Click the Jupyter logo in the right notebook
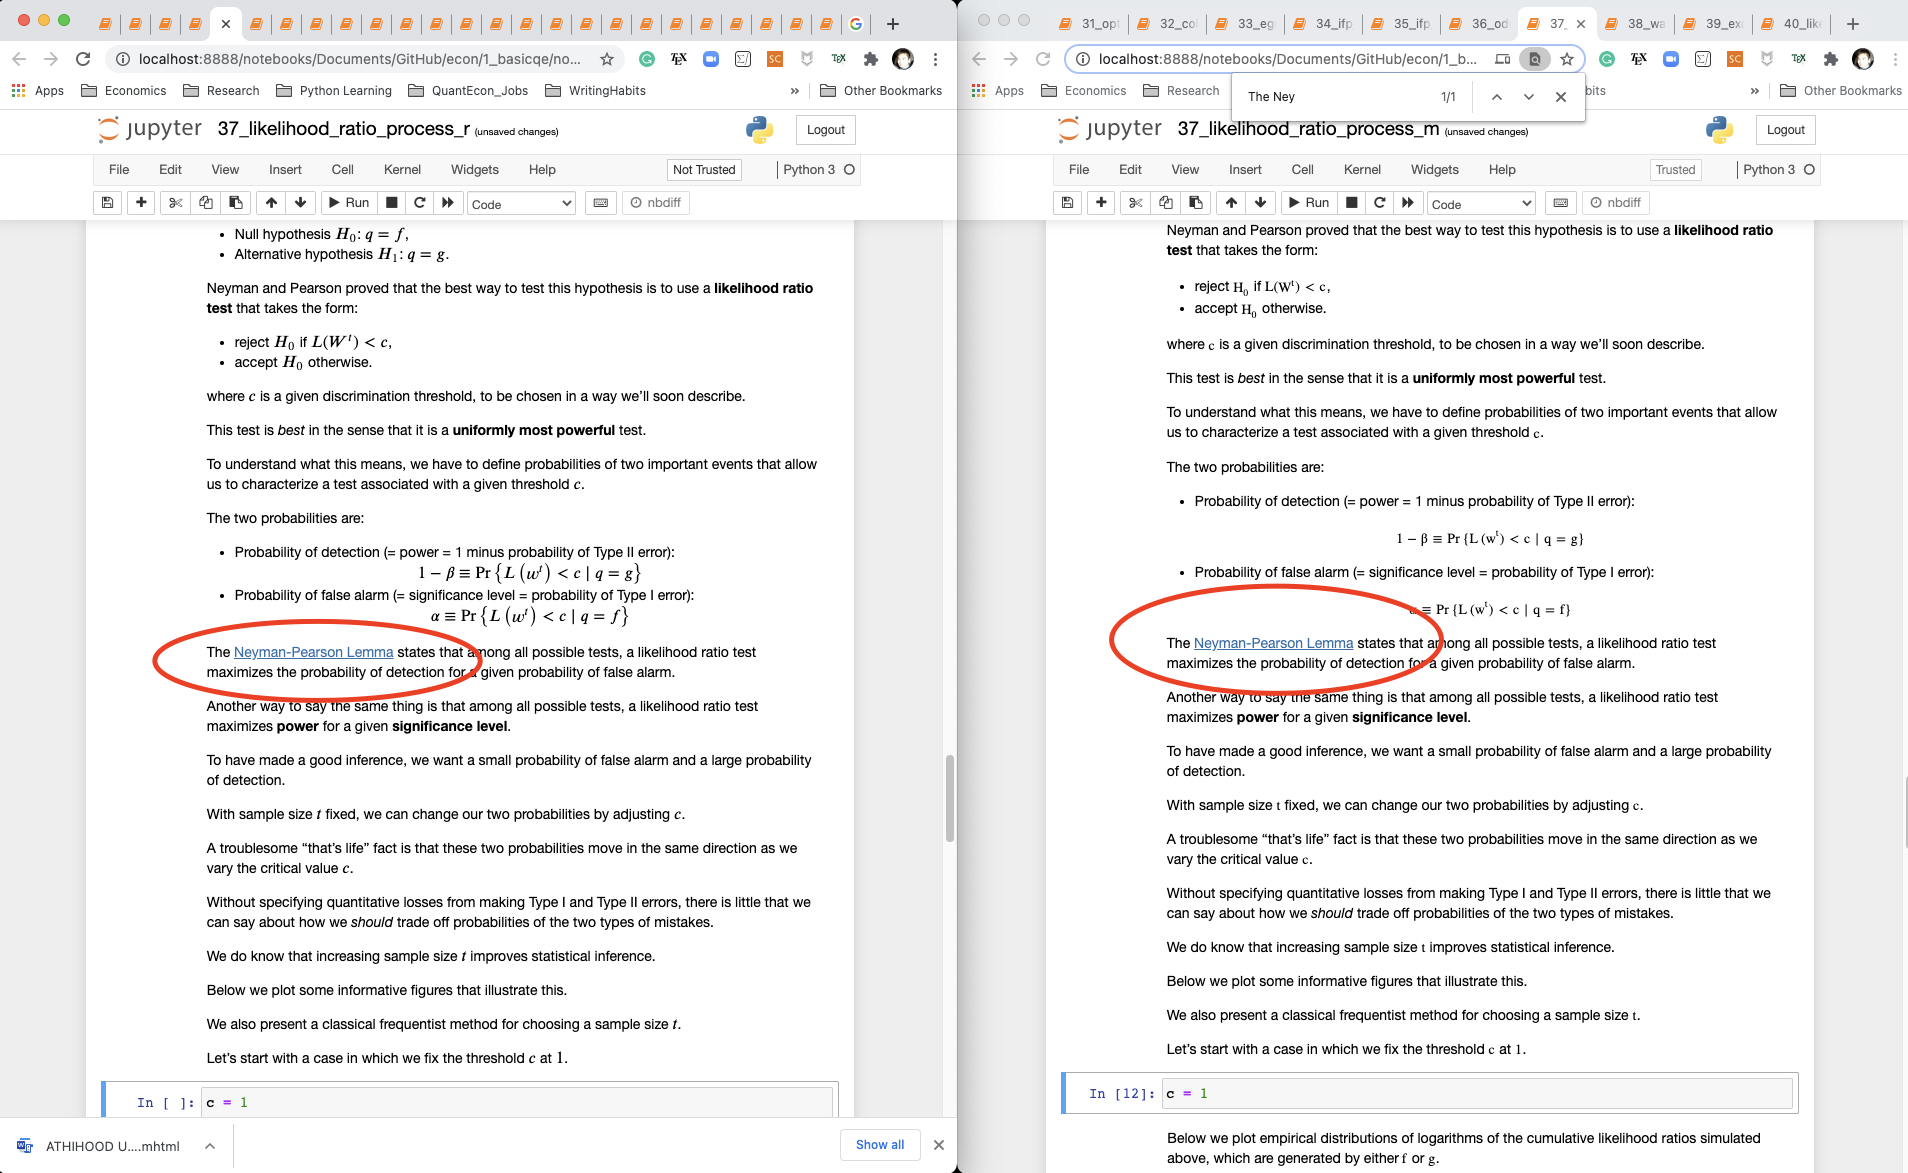 point(1109,128)
